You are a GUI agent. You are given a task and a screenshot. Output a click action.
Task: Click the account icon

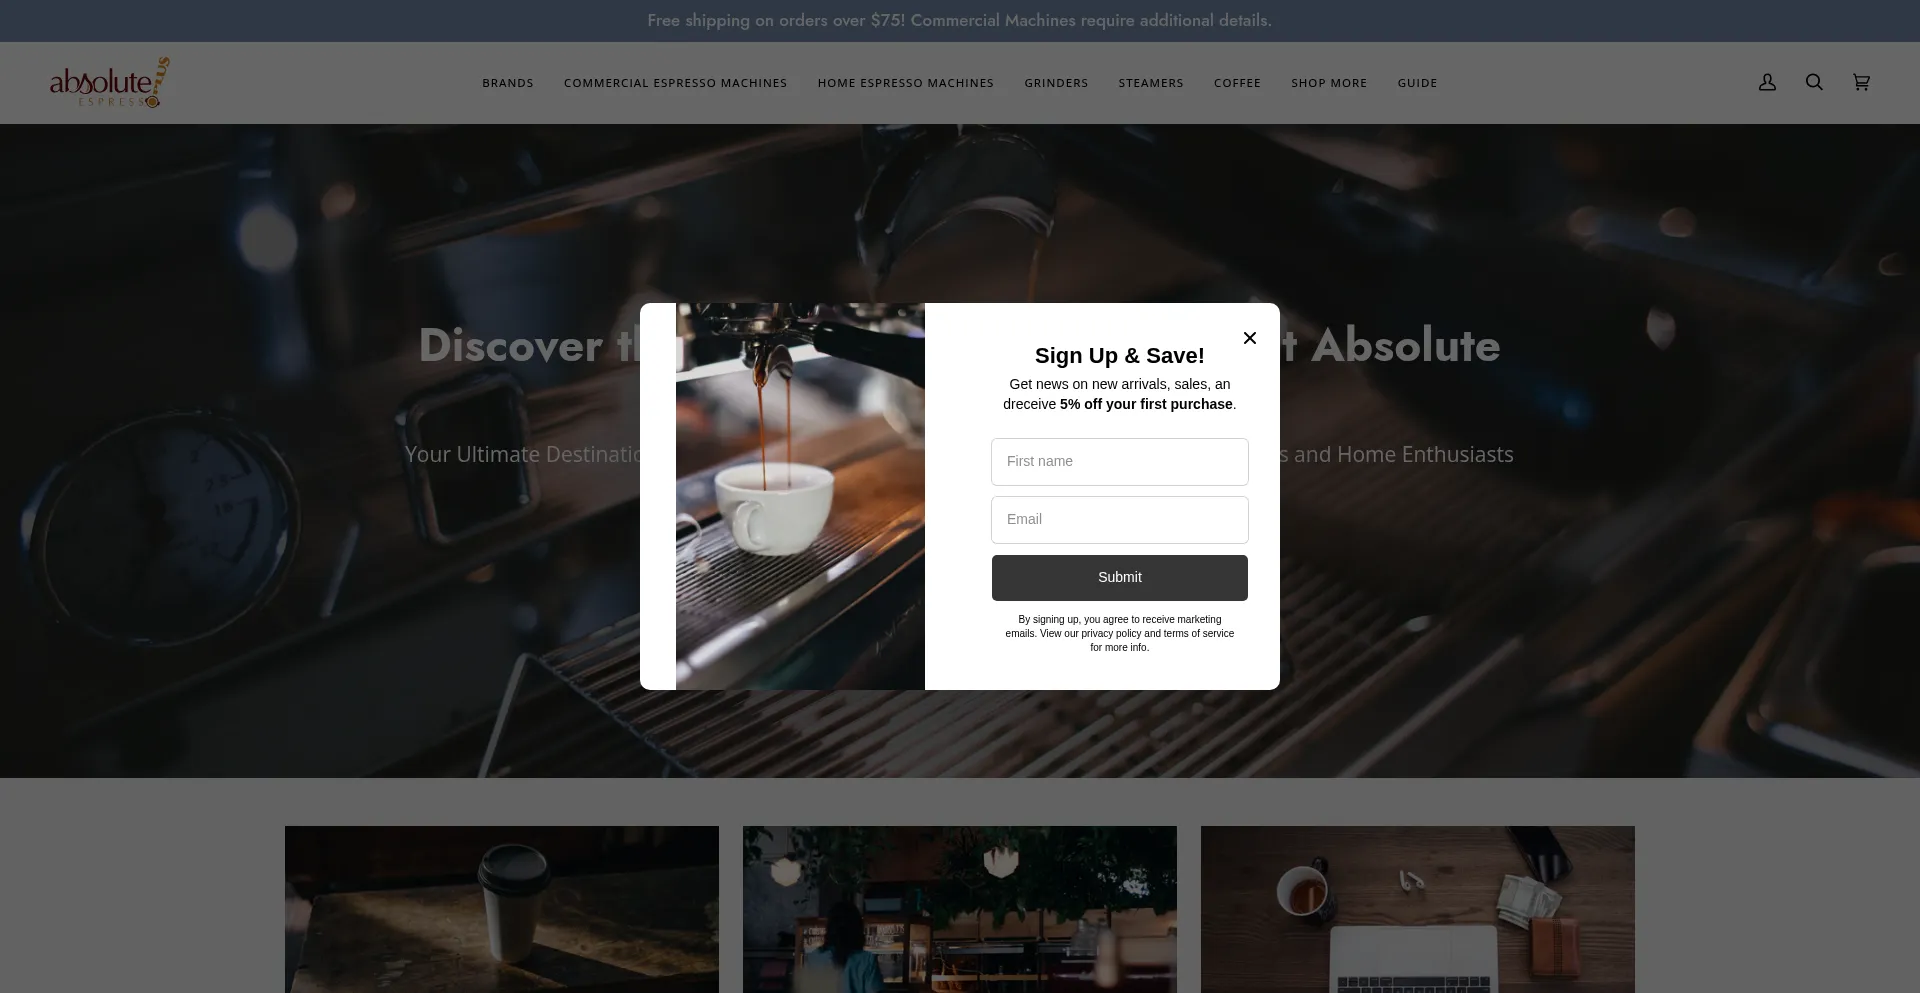(x=1766, y=82)
